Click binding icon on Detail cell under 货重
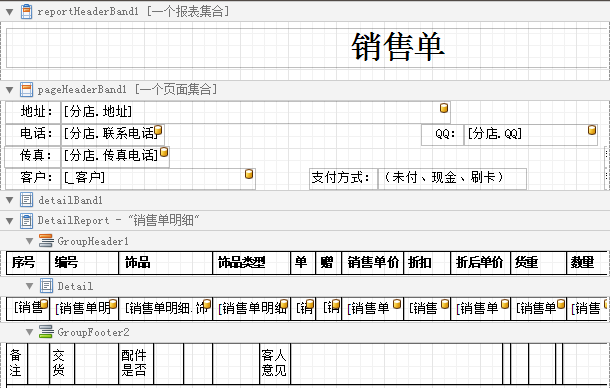Screen dimensions: 610x388 point(561,304)
